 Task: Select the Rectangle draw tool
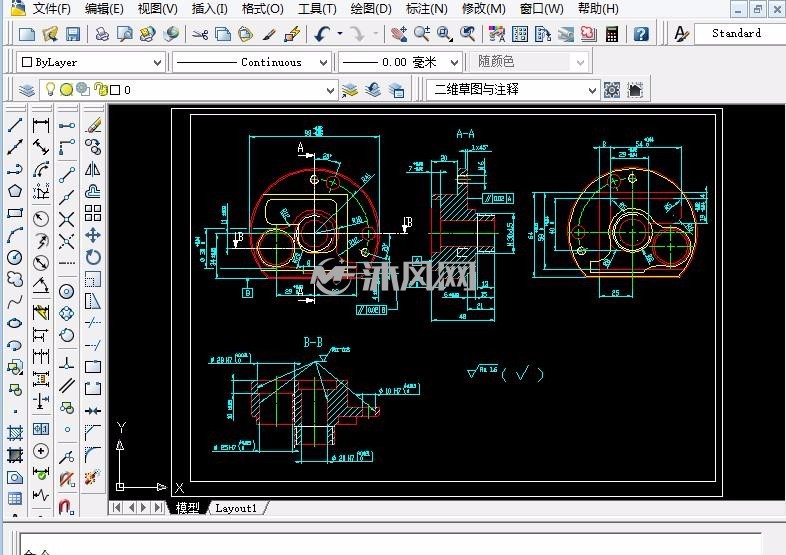click(15, 213)
